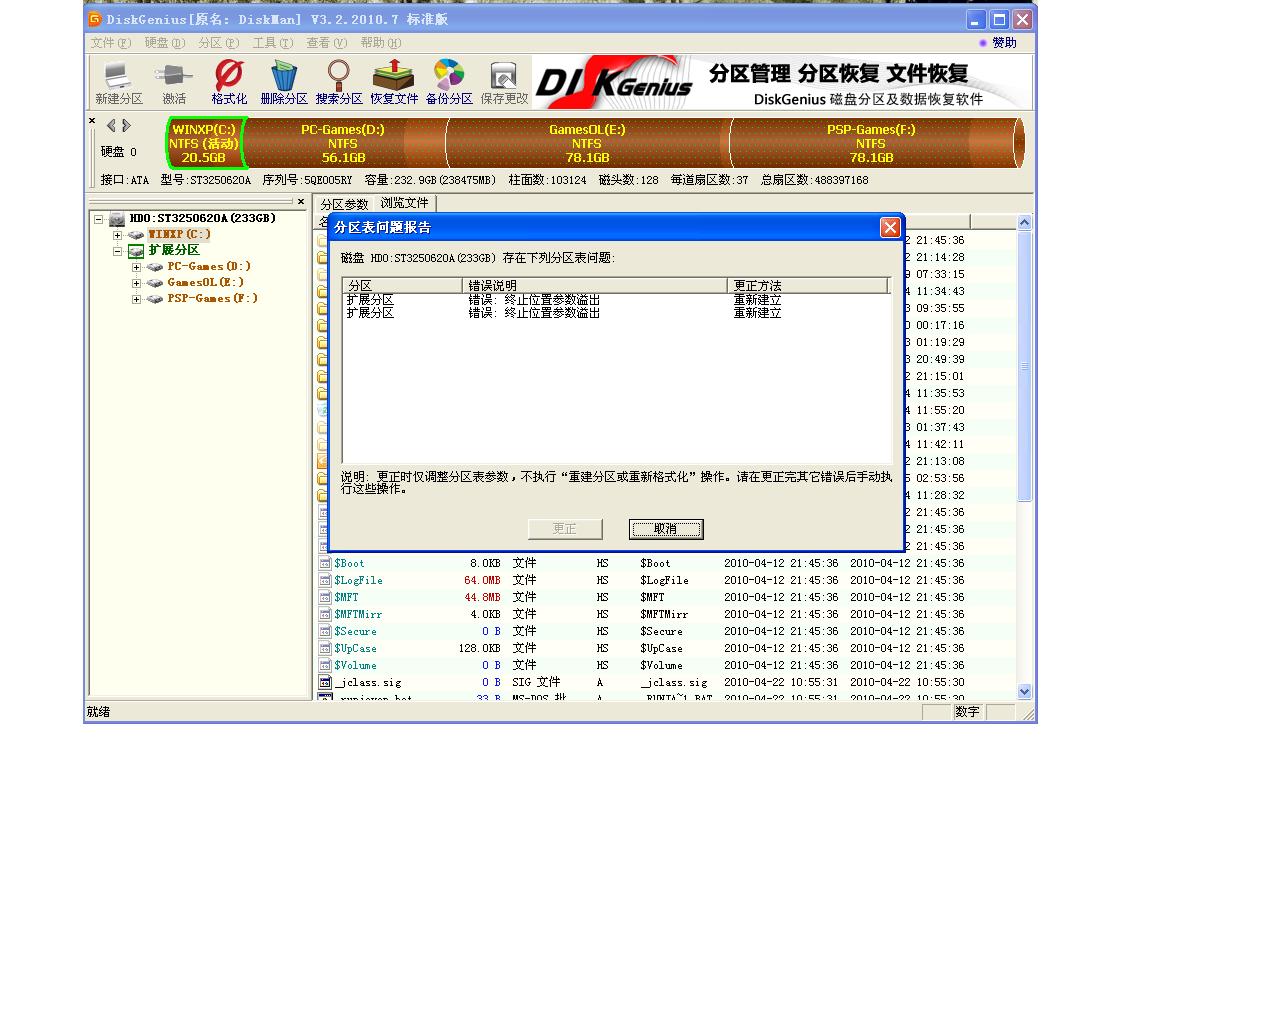Click the HD0:ST3250620A disk icon in tree
The height and width of the screenshot is (1024, 1280).
pyautogui.click(x=117, y=219)
